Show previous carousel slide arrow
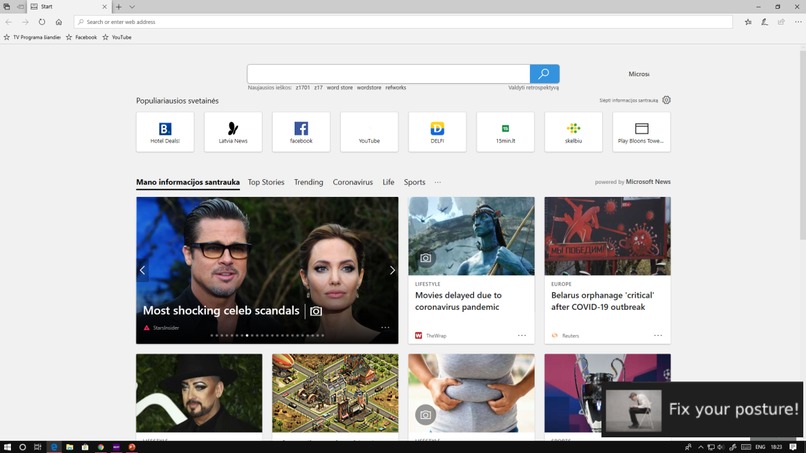This screenshot has width=806, height=453. 142,270
